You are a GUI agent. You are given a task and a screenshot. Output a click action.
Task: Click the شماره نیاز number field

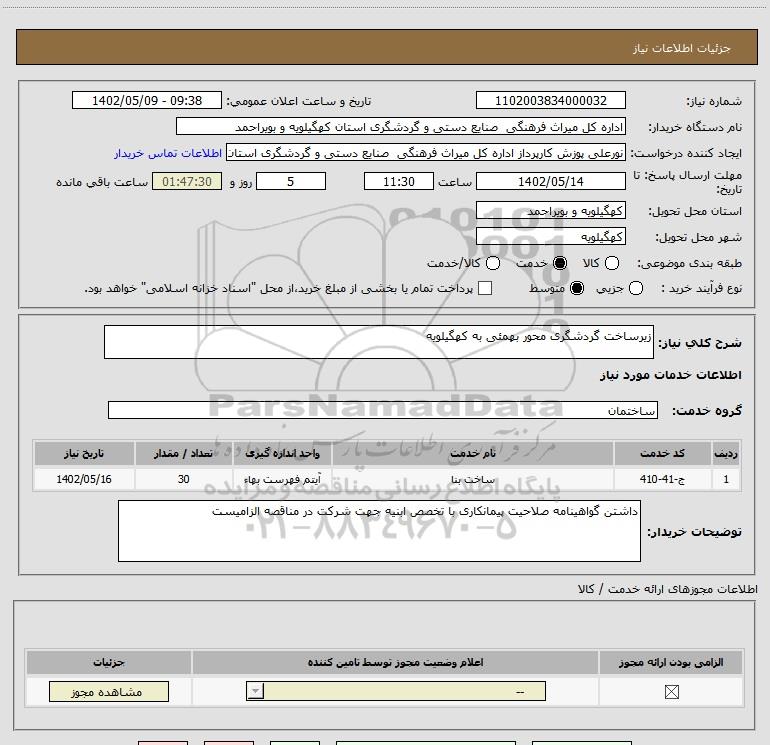point(550,100)
